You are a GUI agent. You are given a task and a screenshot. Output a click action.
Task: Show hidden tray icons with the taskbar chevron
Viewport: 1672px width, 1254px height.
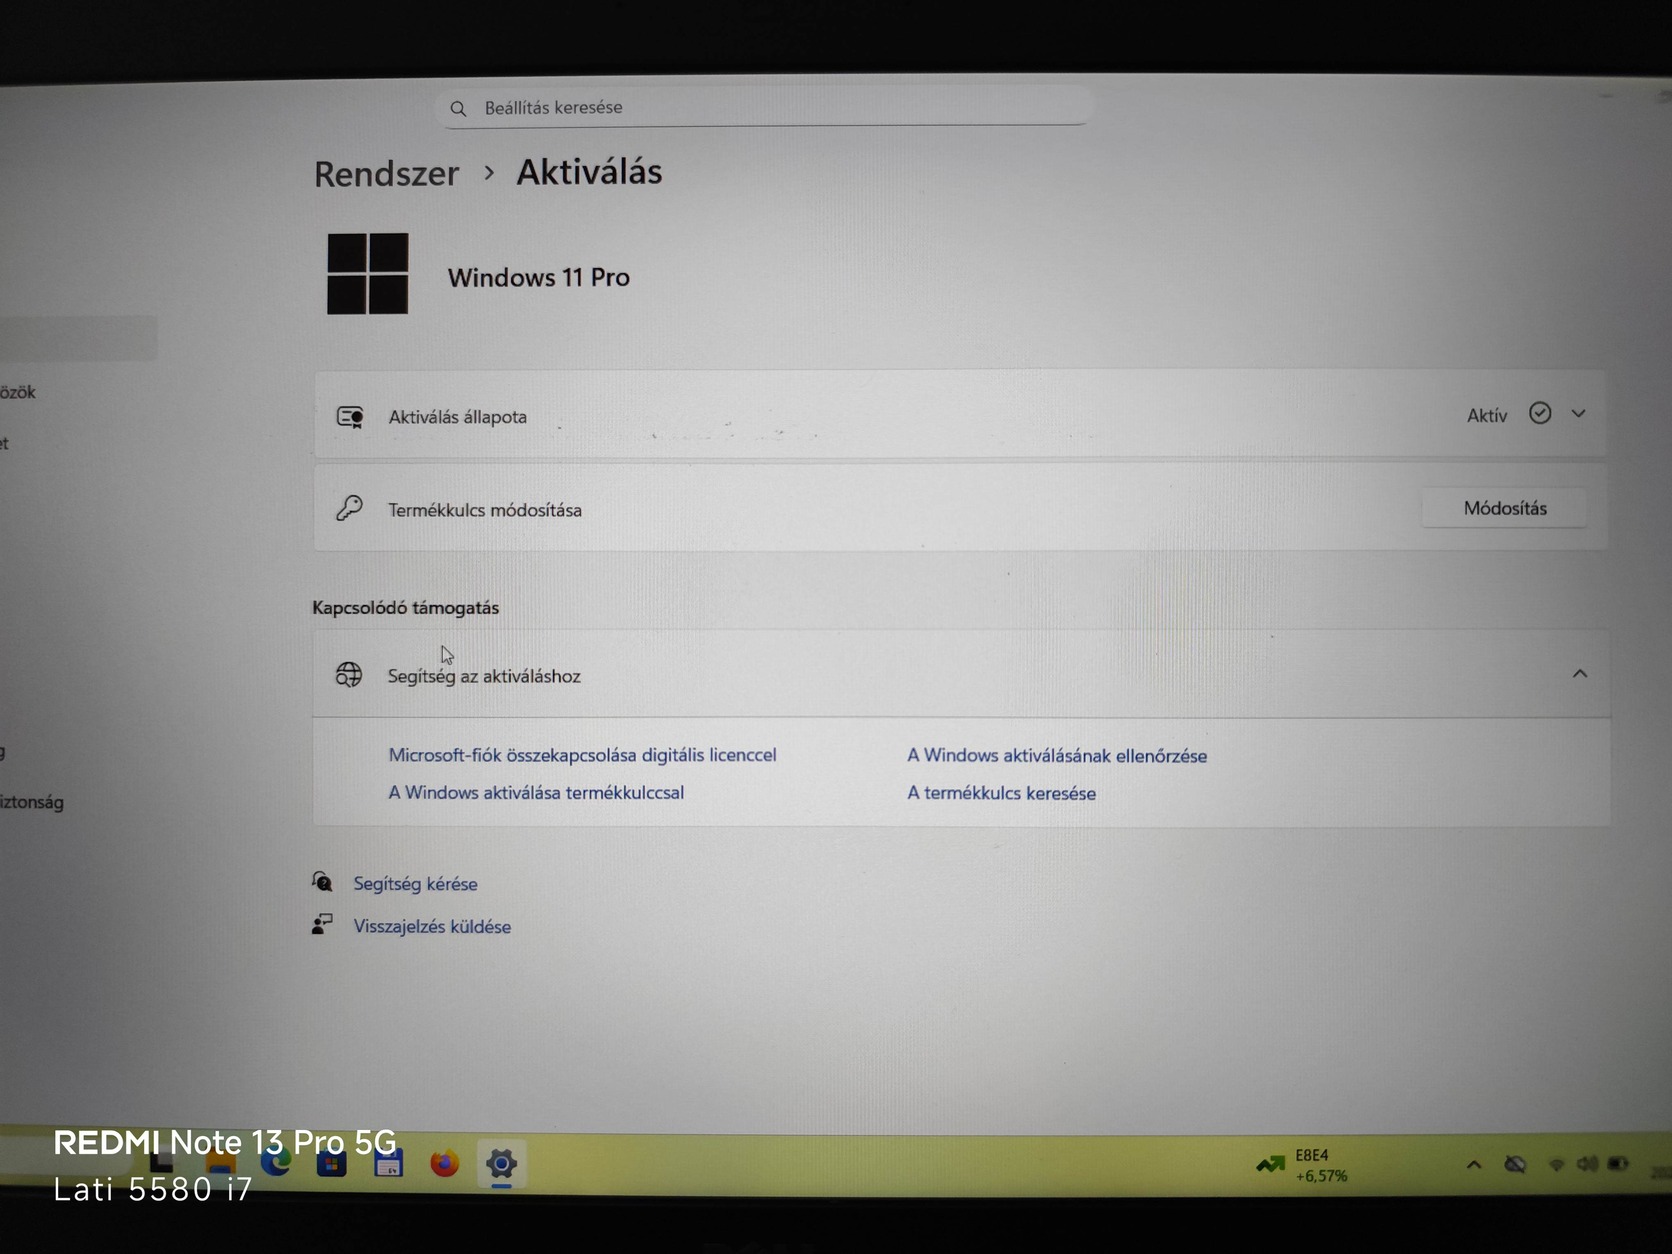click(x=1474, y=1165)
